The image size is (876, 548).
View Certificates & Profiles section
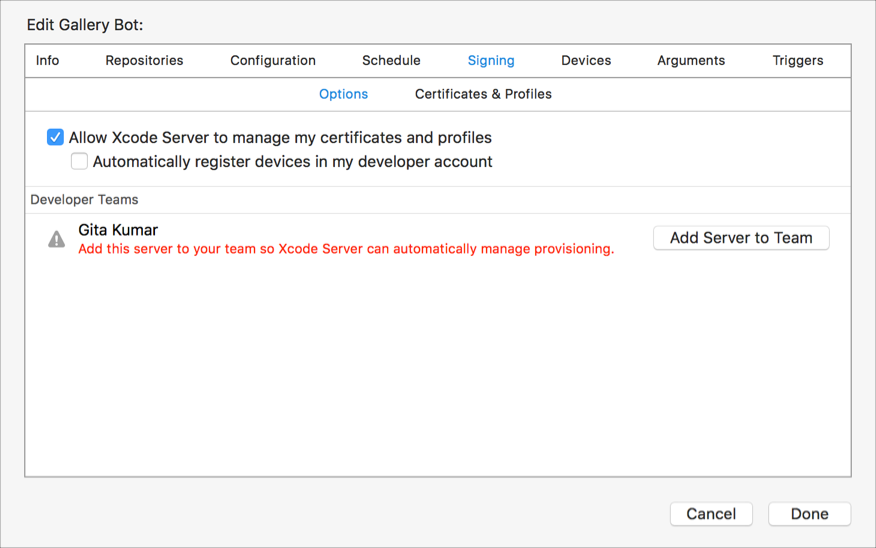tap(483, 94)
